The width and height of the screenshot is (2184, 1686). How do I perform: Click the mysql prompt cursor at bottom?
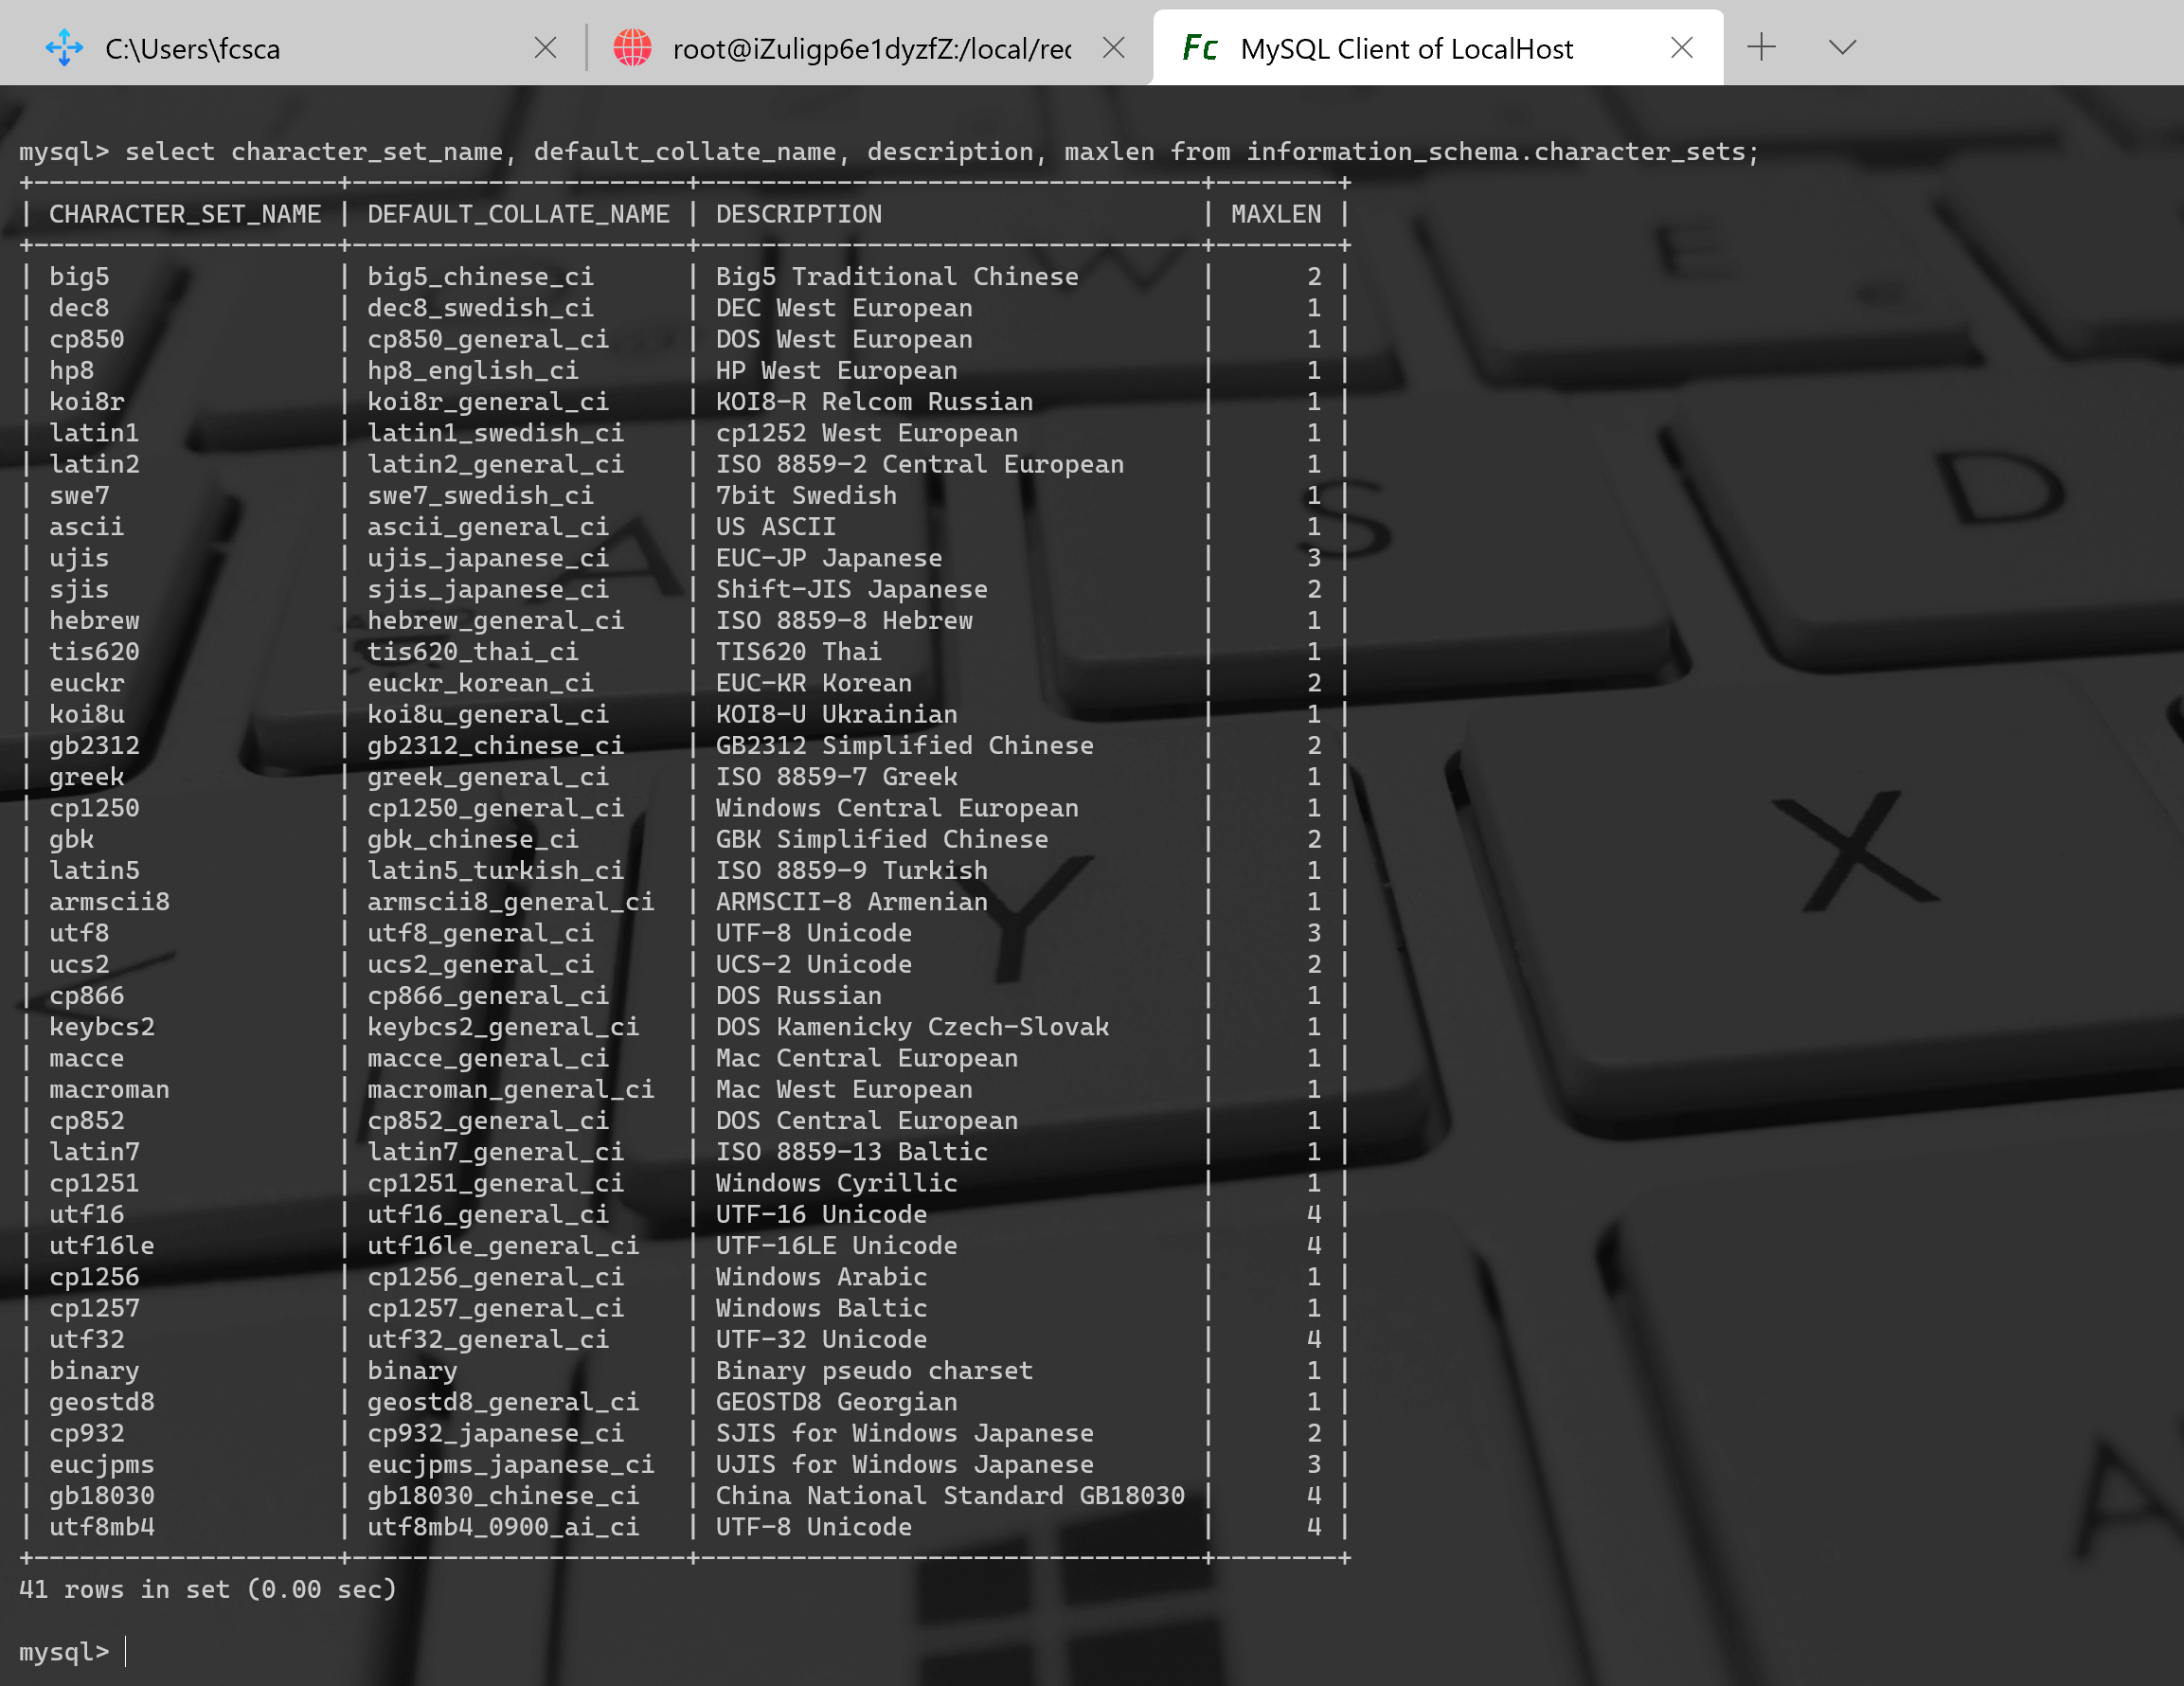126,1651
